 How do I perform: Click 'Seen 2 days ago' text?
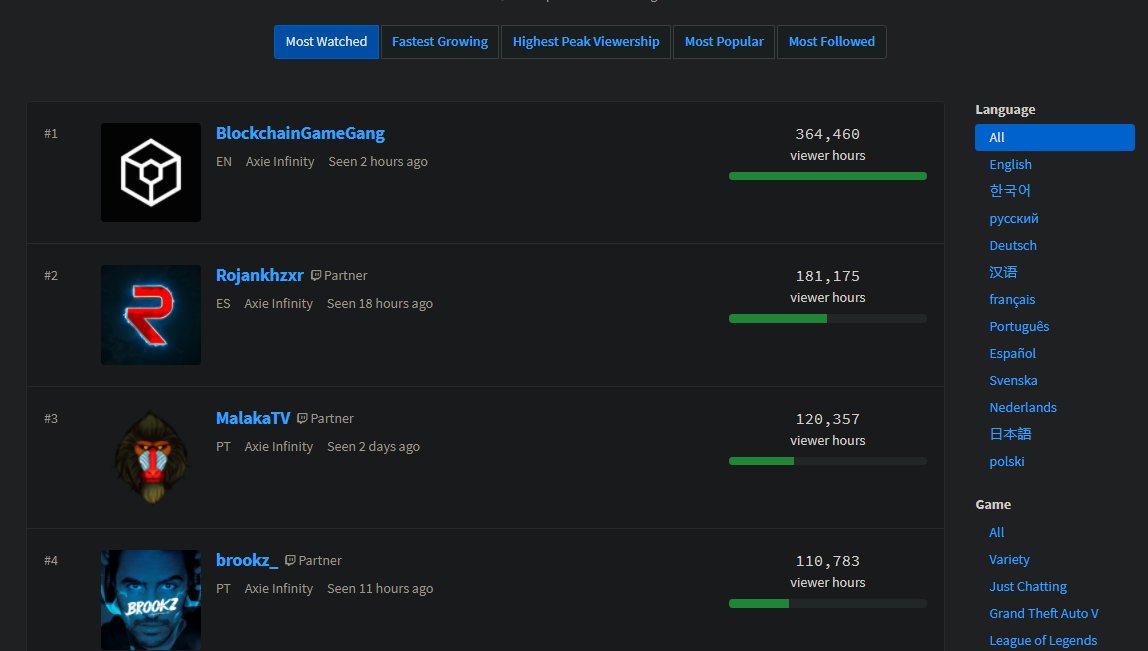coord(373,447)
